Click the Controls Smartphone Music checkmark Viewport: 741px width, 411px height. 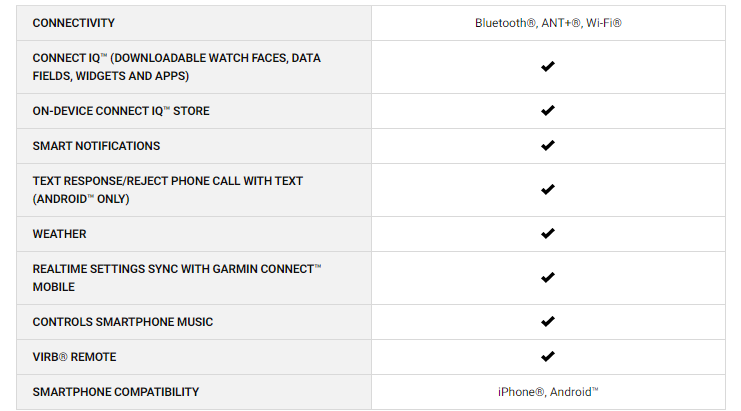click(x=547, y=322)
